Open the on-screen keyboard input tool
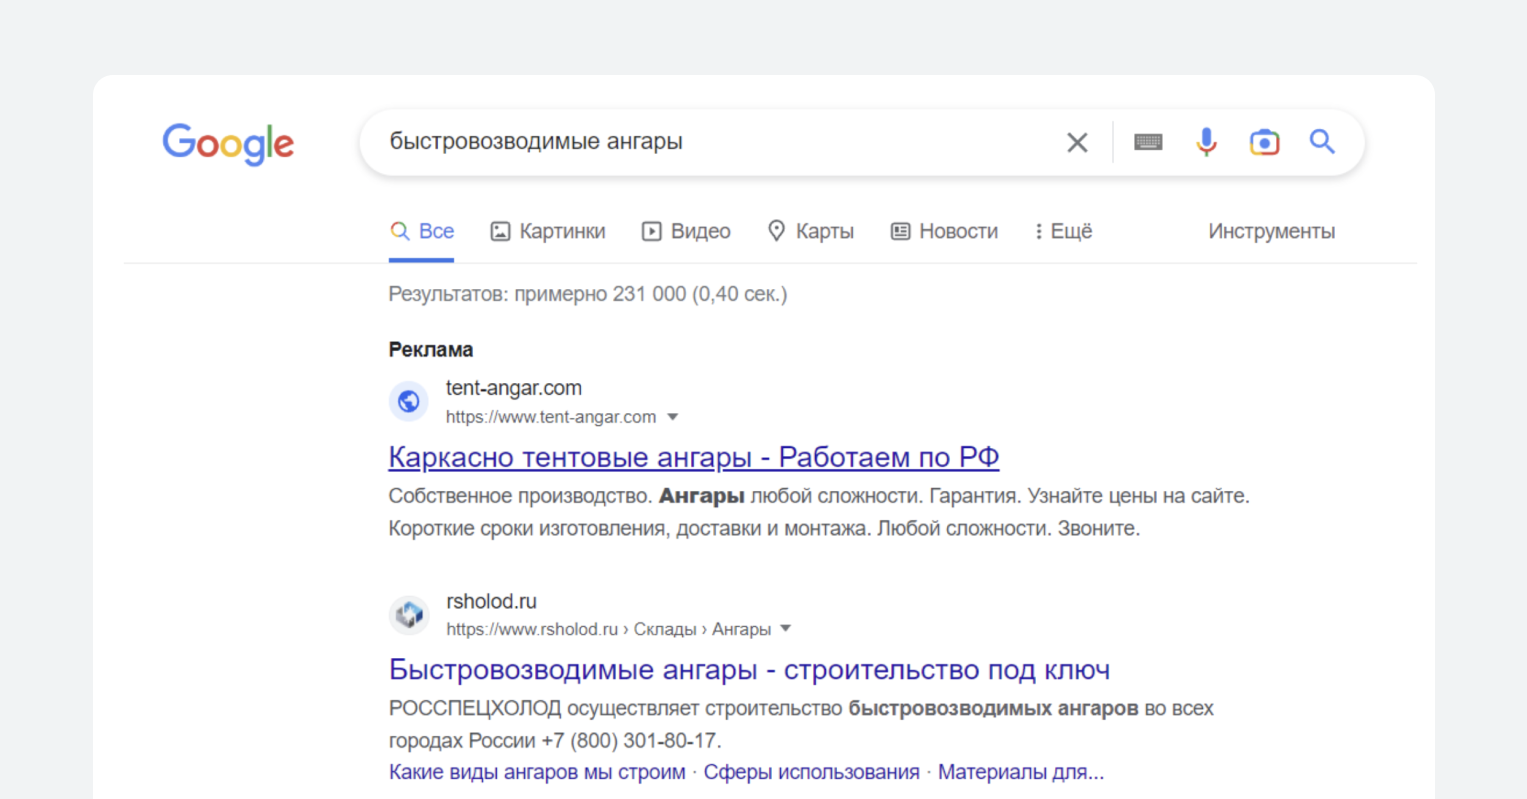 [x=1148, y=143]
